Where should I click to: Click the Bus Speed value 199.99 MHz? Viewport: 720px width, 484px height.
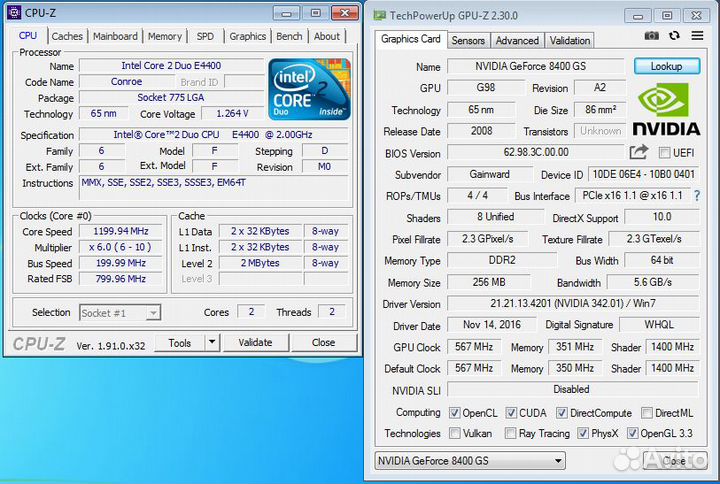point(121,263)
